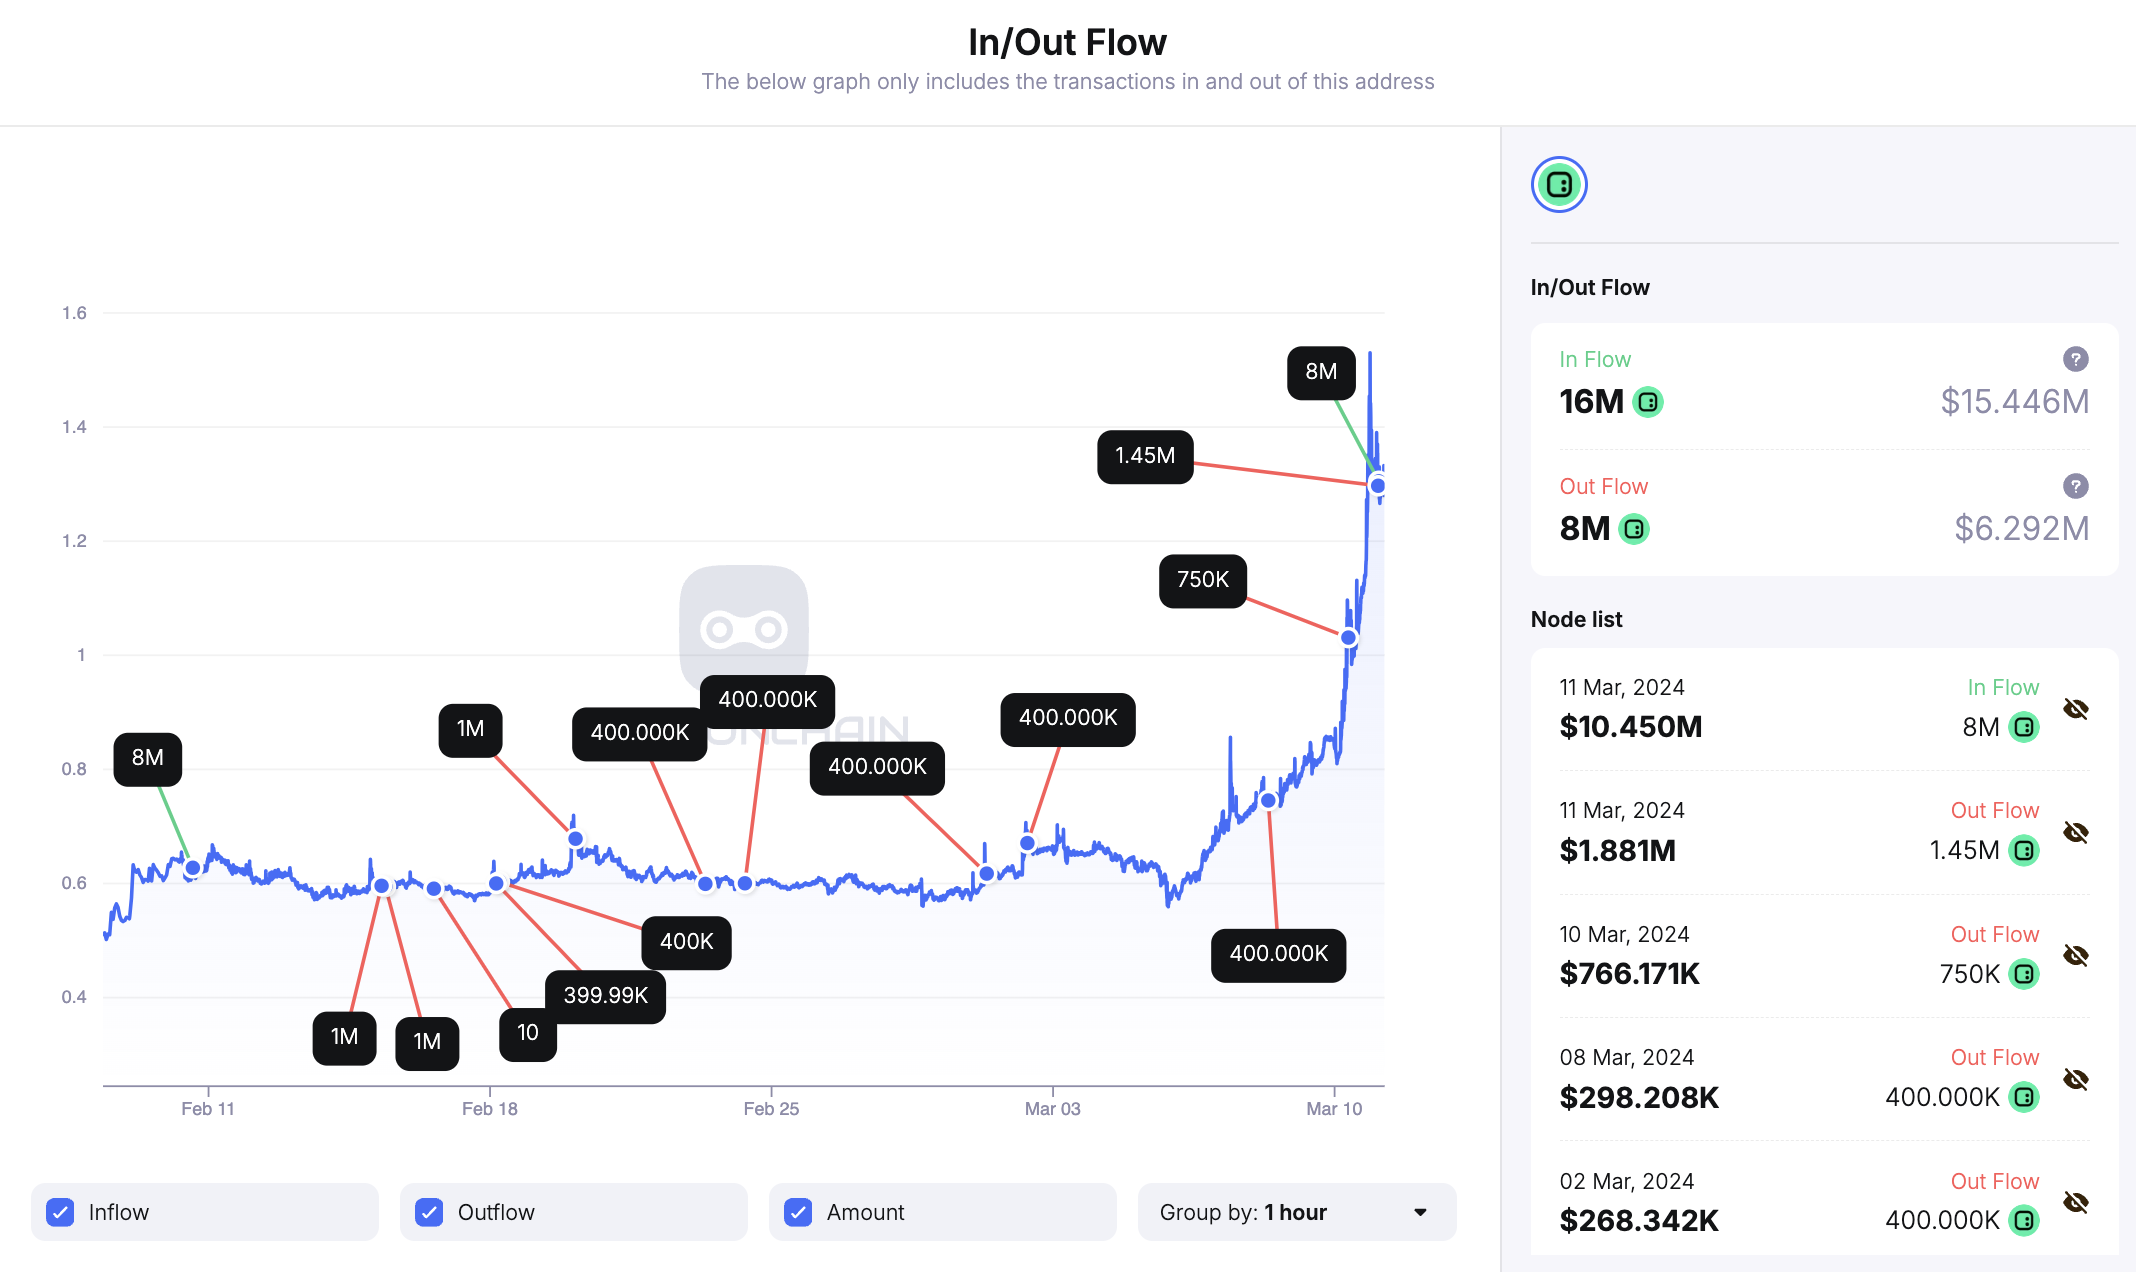Select the 1.45M outflow chart label
The image size is (2136, 1272).
point(1145,456)
